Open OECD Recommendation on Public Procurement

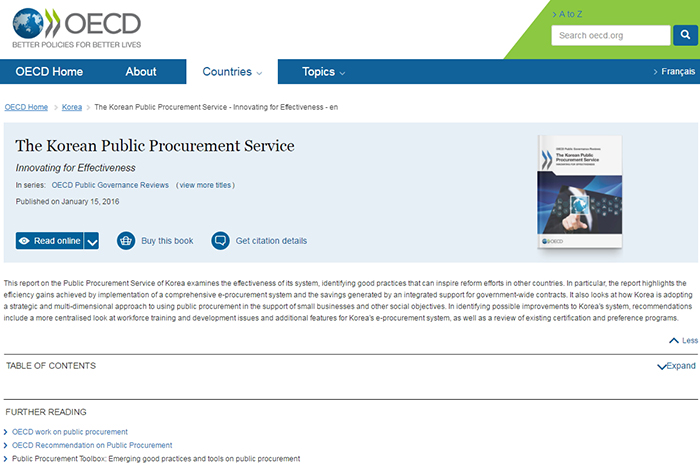(92, 445)
